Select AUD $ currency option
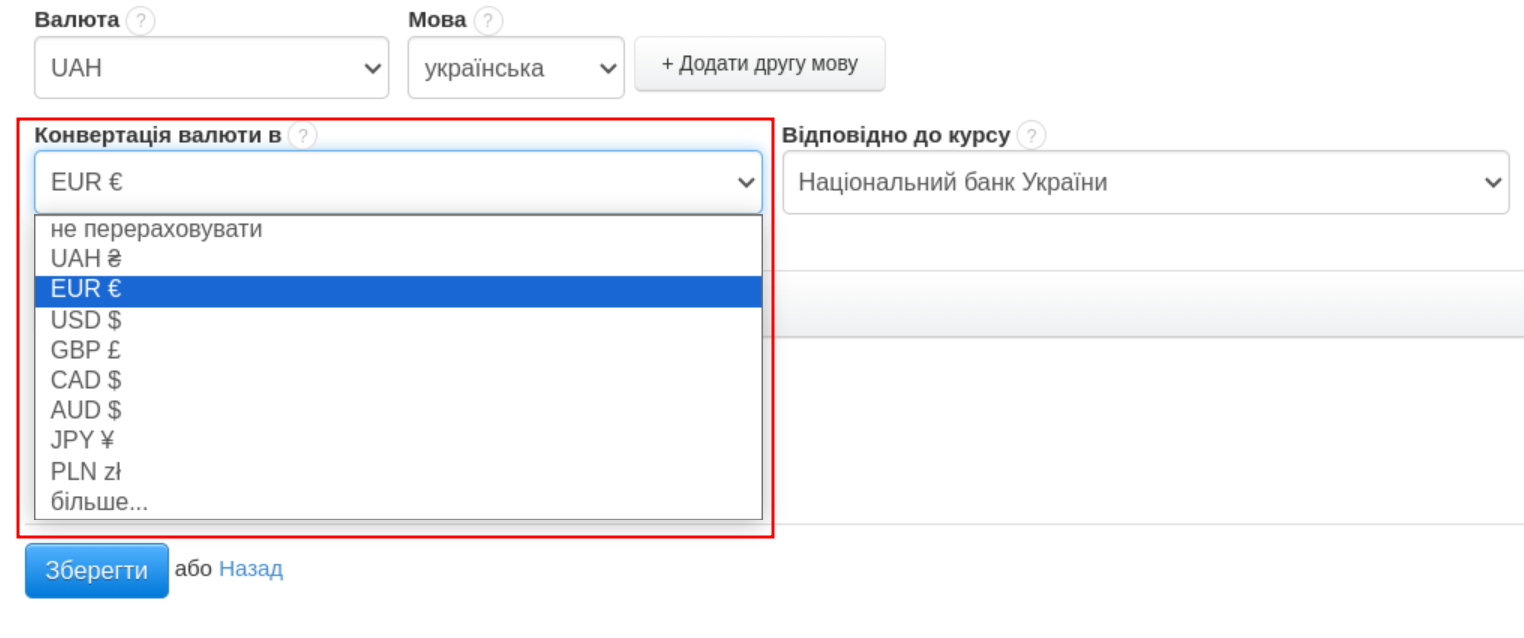The height and width of the screenshot is (638, 1524). tap(87, 410)
